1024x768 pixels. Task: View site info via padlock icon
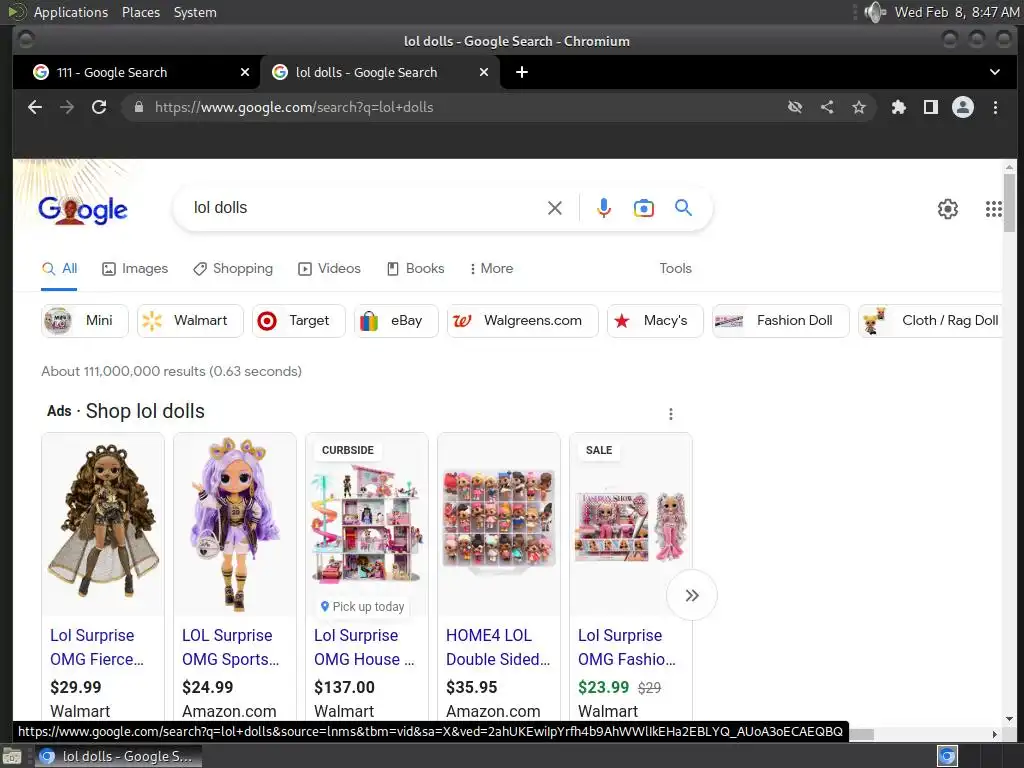point(138,107)
